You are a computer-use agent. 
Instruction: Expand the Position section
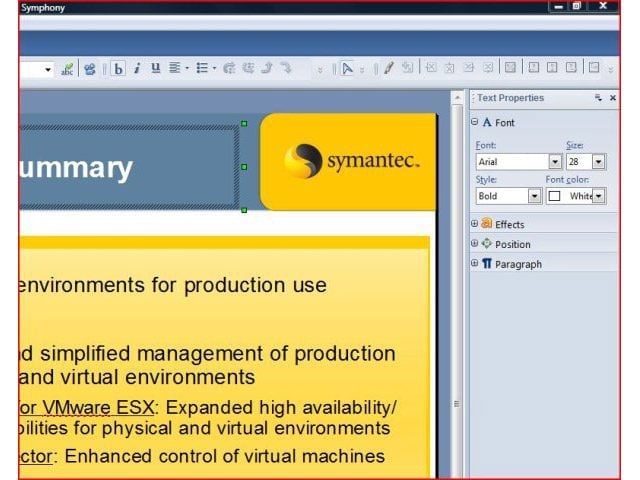click(x=474, y=243)
